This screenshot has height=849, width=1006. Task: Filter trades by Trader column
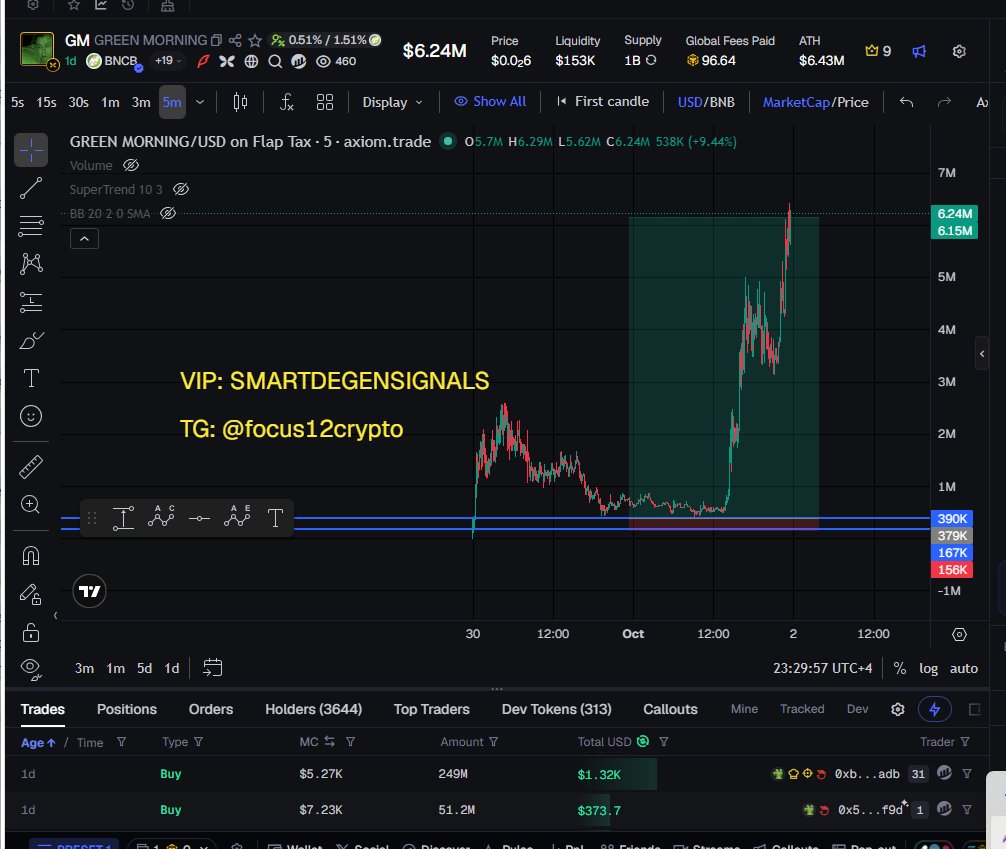point(966,742)
